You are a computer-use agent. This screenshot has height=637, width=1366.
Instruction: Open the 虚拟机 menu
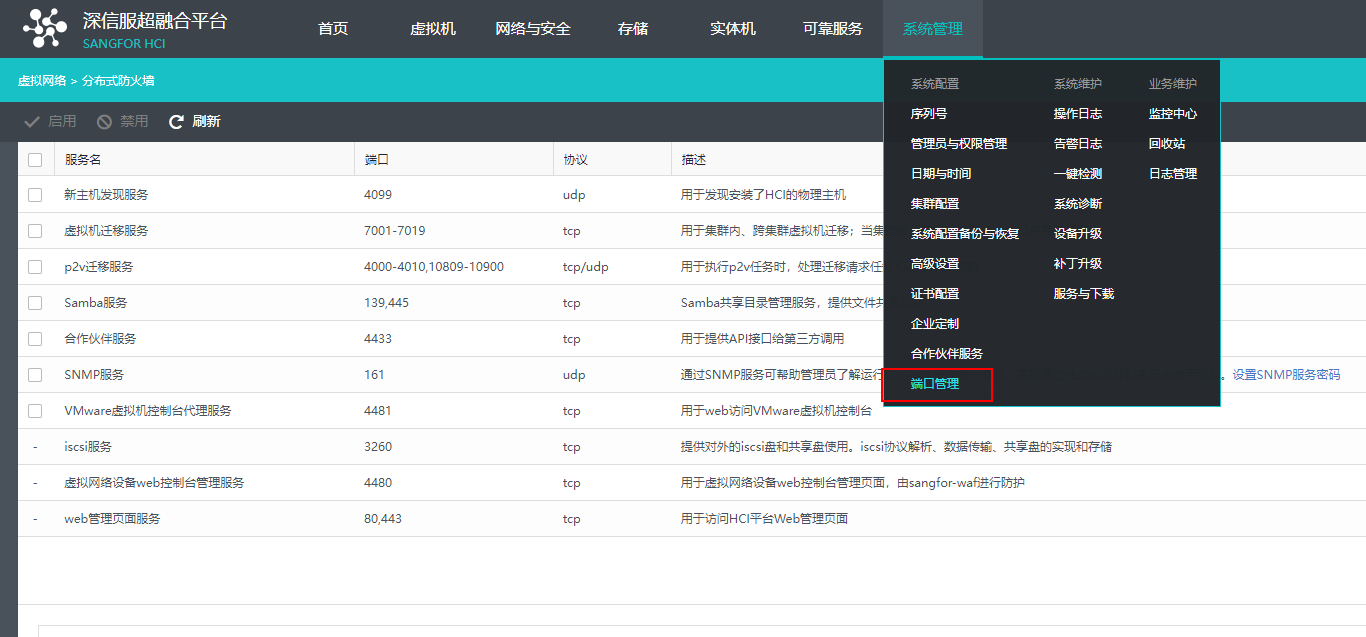tap(433, 29)
